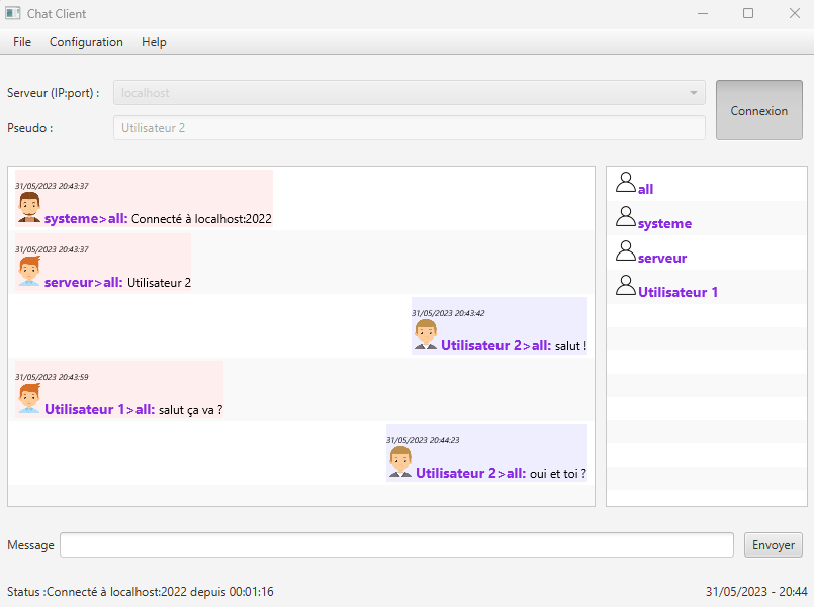Select "Utilisateur 1" in the user list
The image size is (814, 607).
pos(678,293)
